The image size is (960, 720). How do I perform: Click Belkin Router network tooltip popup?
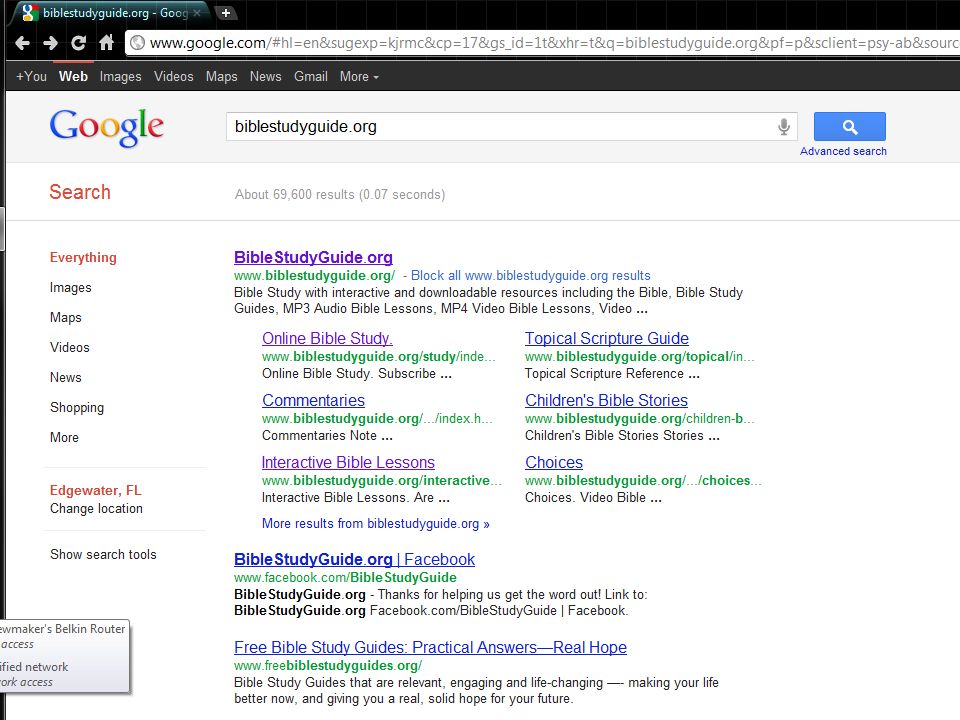tap(64, 656)
